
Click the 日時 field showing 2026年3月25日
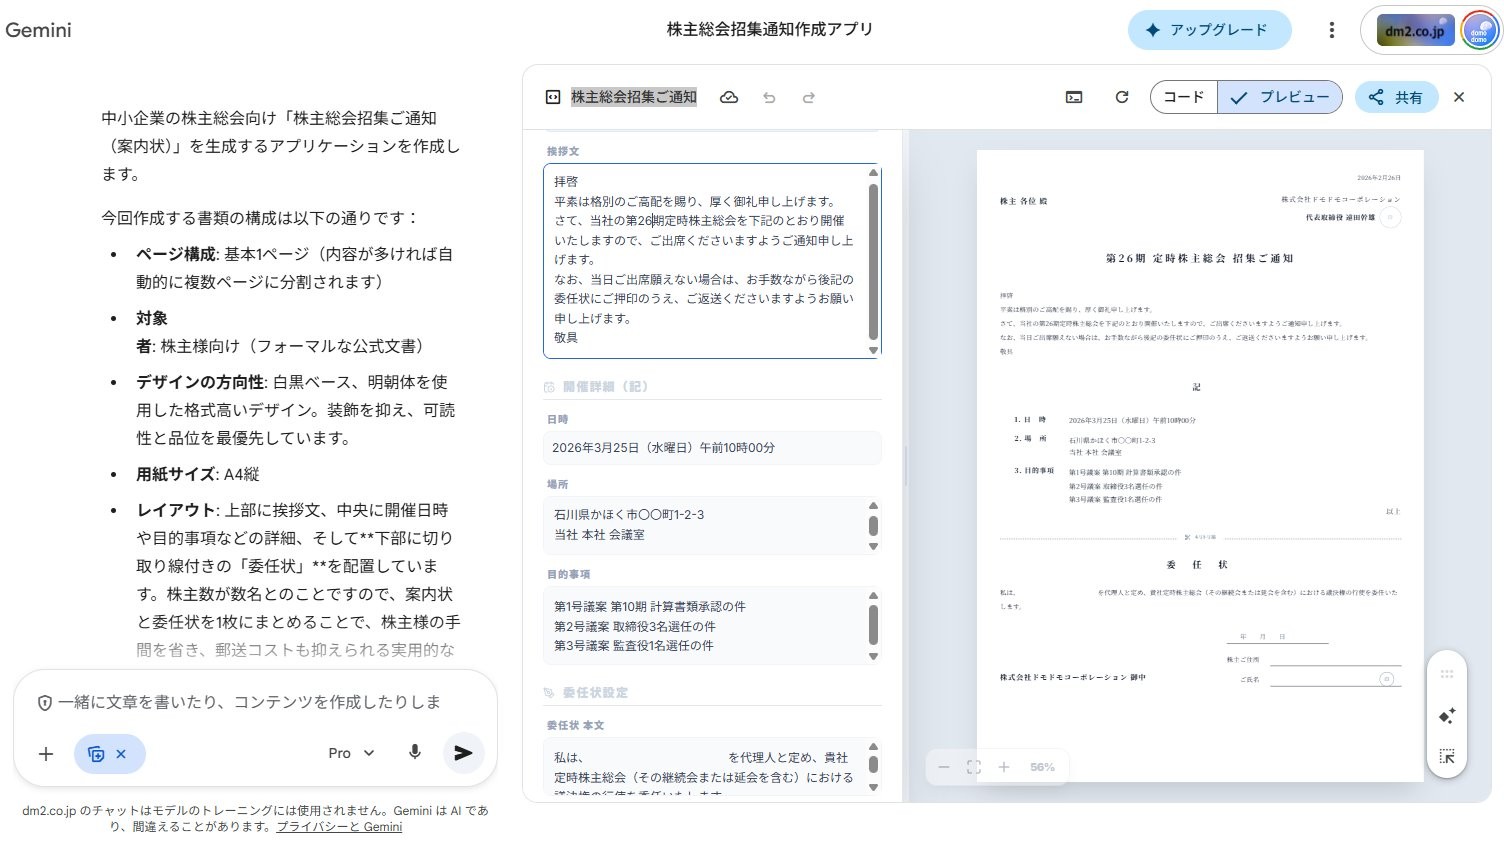[x=712, y=448]
